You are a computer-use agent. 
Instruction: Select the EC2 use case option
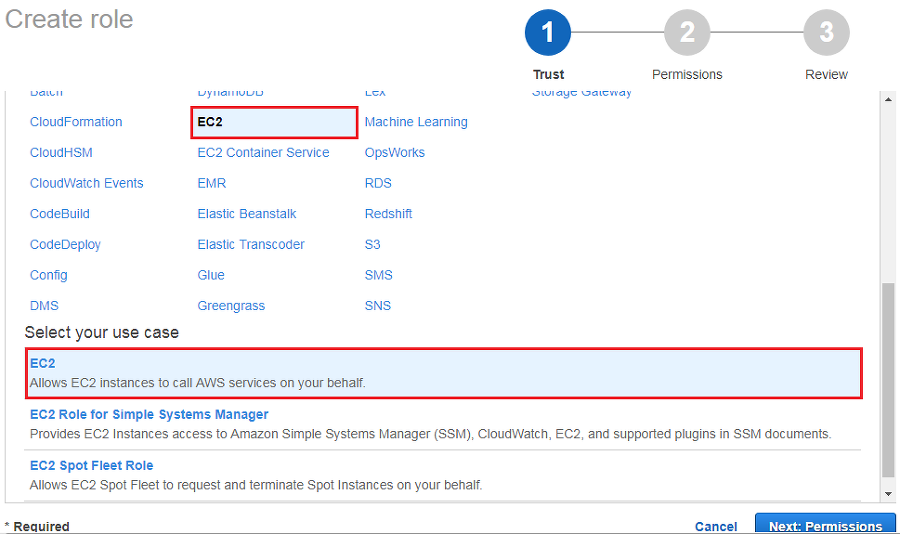pos(444,373)
